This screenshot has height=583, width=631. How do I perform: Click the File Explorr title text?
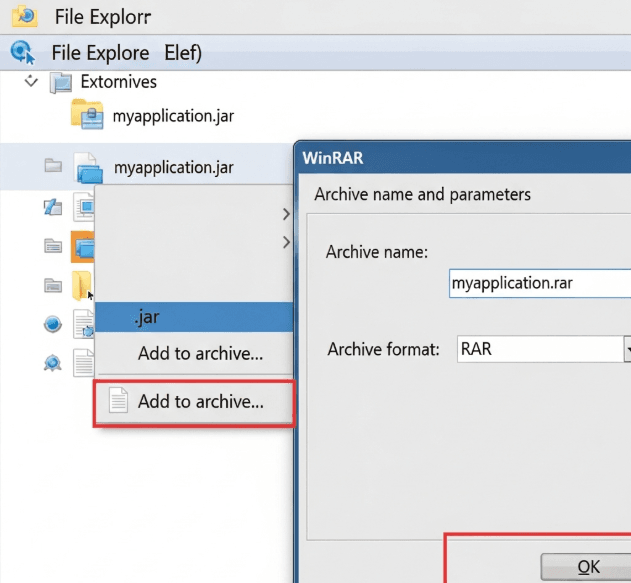(x=103, y=17)
